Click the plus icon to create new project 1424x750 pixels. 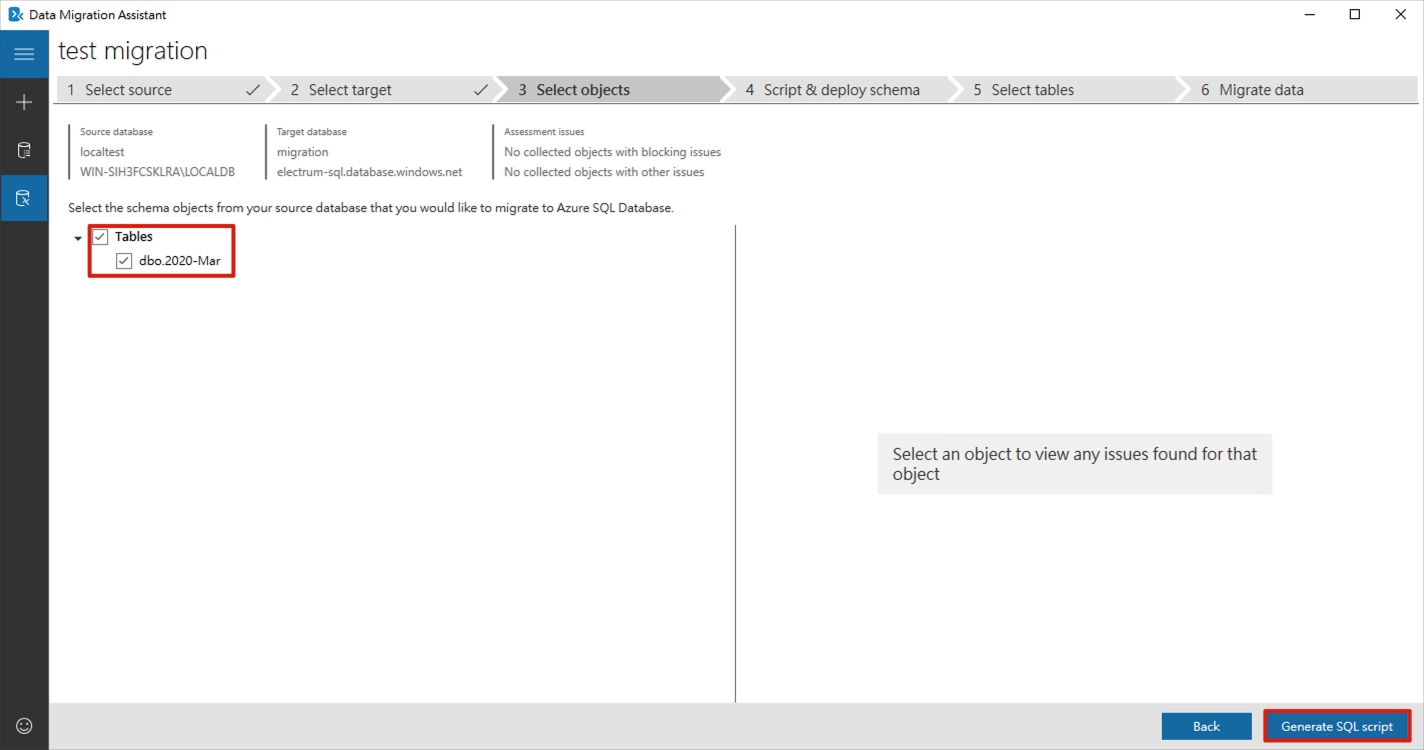point(24,102)
